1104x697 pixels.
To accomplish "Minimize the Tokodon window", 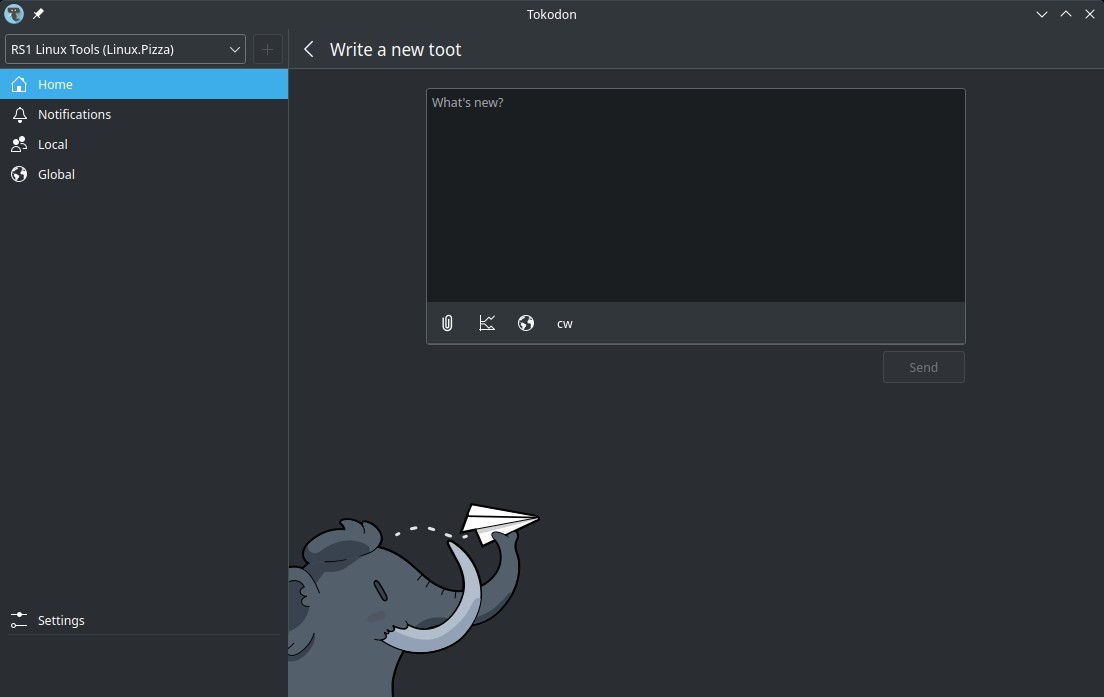I will [1042, 14].
